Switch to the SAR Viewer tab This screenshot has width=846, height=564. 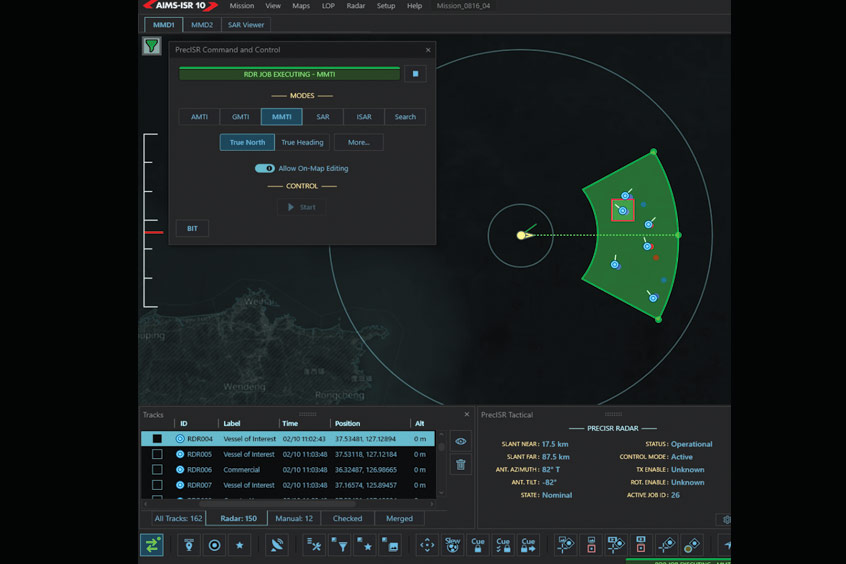tap(246, 25)
